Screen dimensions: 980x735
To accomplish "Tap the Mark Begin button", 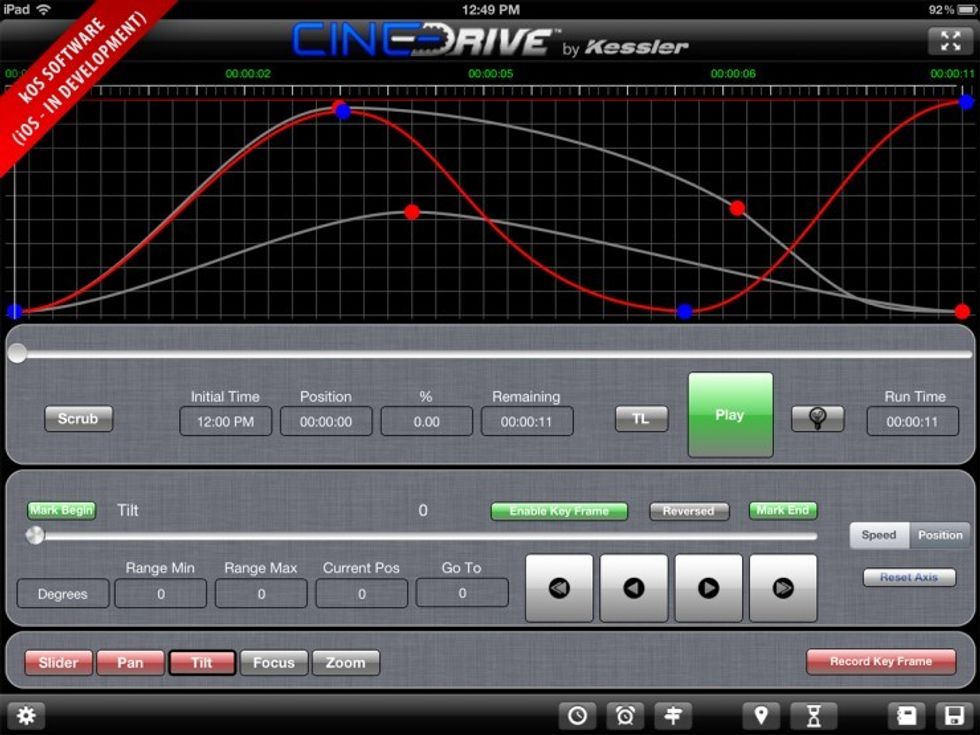I will pos(61,511).
